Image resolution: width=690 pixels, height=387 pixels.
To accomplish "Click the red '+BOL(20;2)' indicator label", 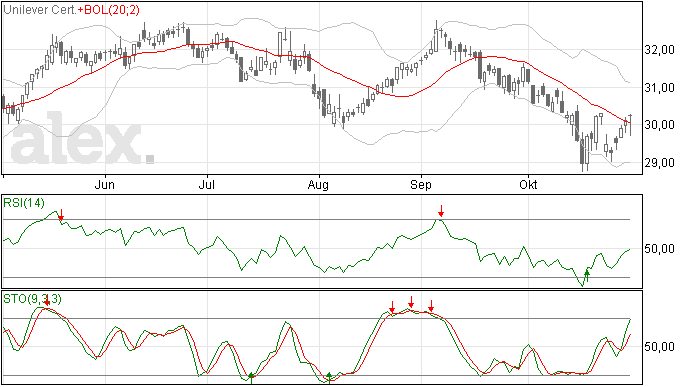I will [x=108, y=10].
